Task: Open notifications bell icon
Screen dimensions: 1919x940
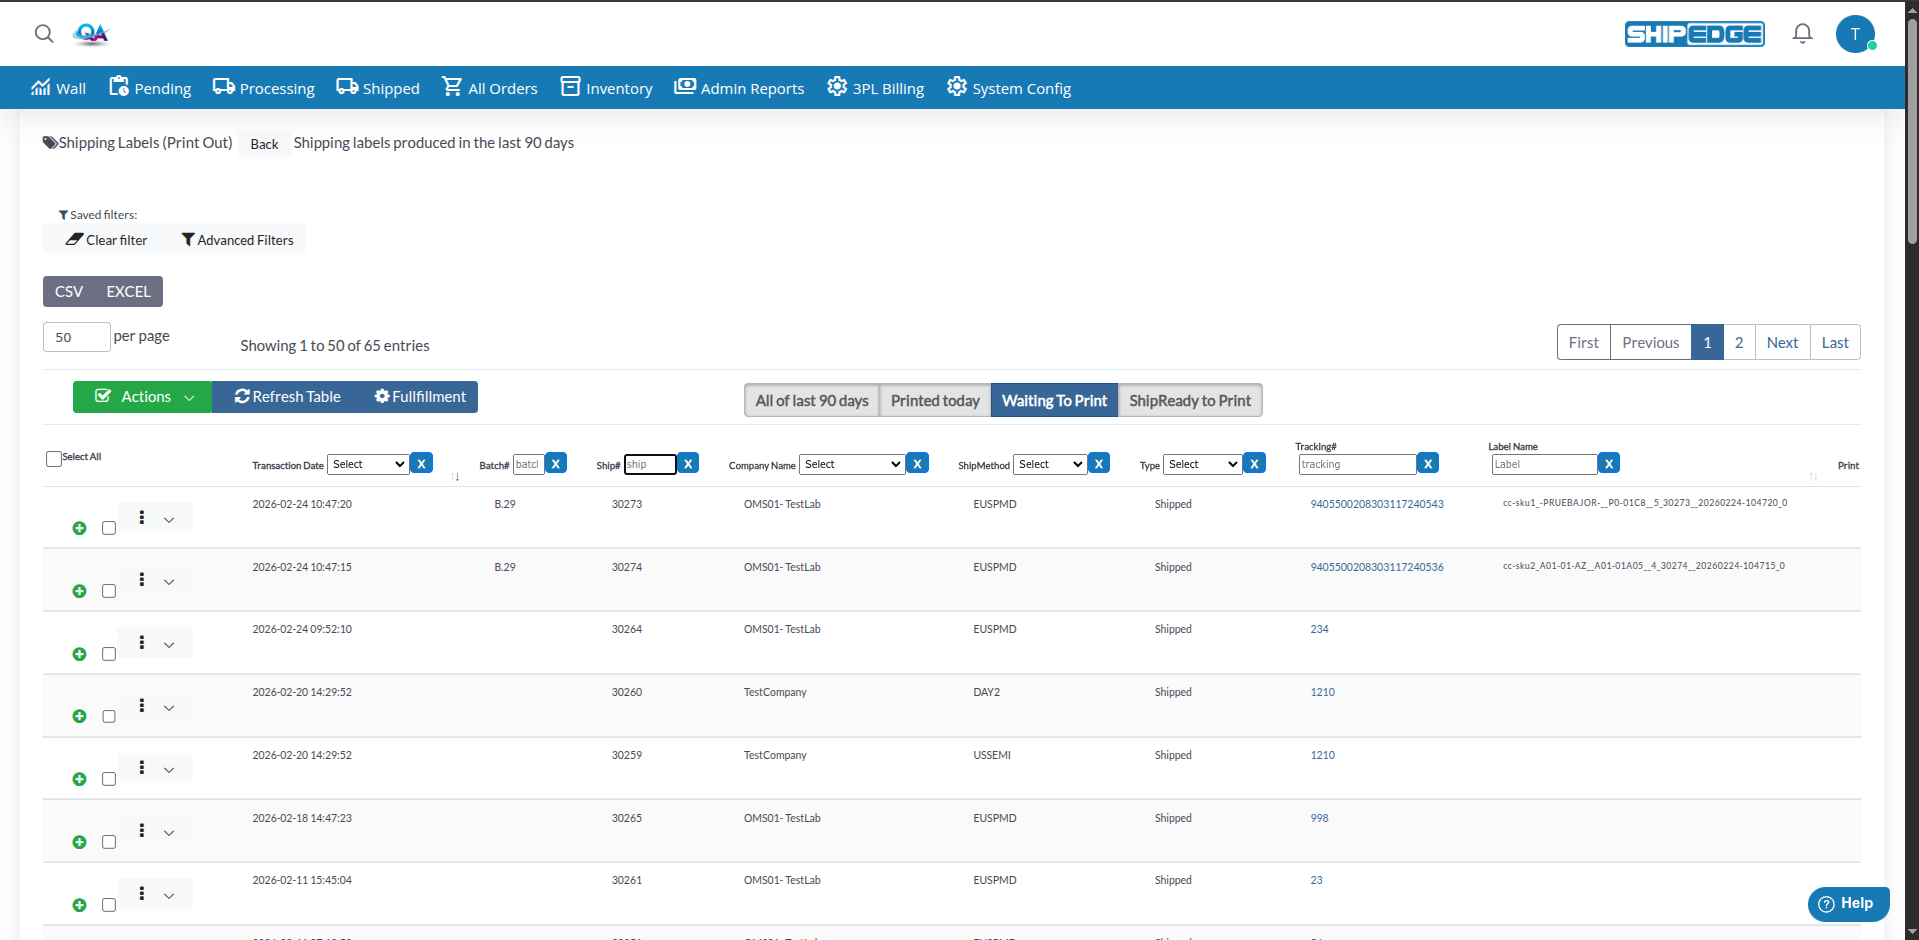Action: click(1802, 34)
